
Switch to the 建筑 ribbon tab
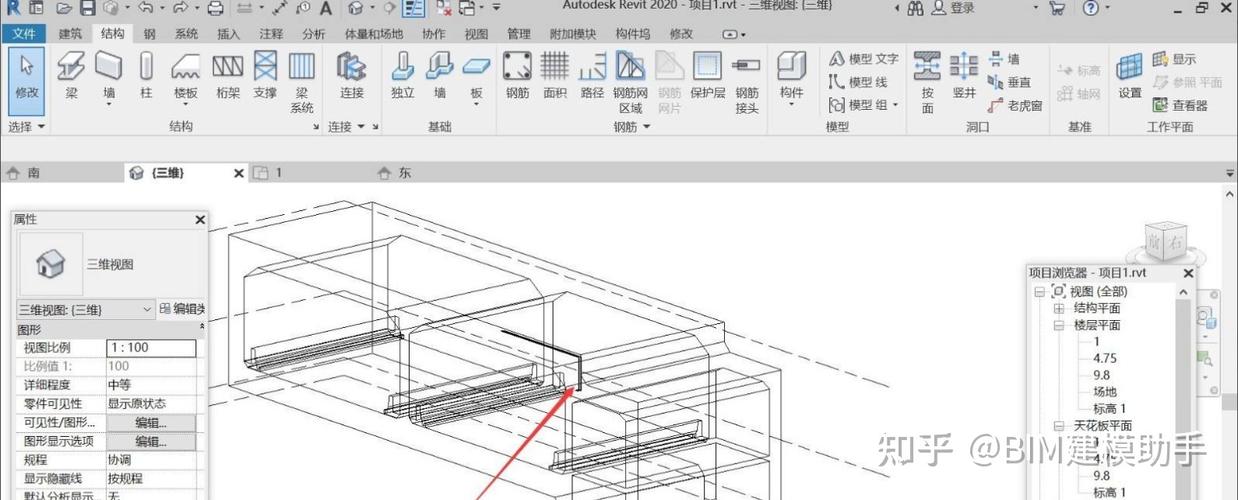[71, 34]
